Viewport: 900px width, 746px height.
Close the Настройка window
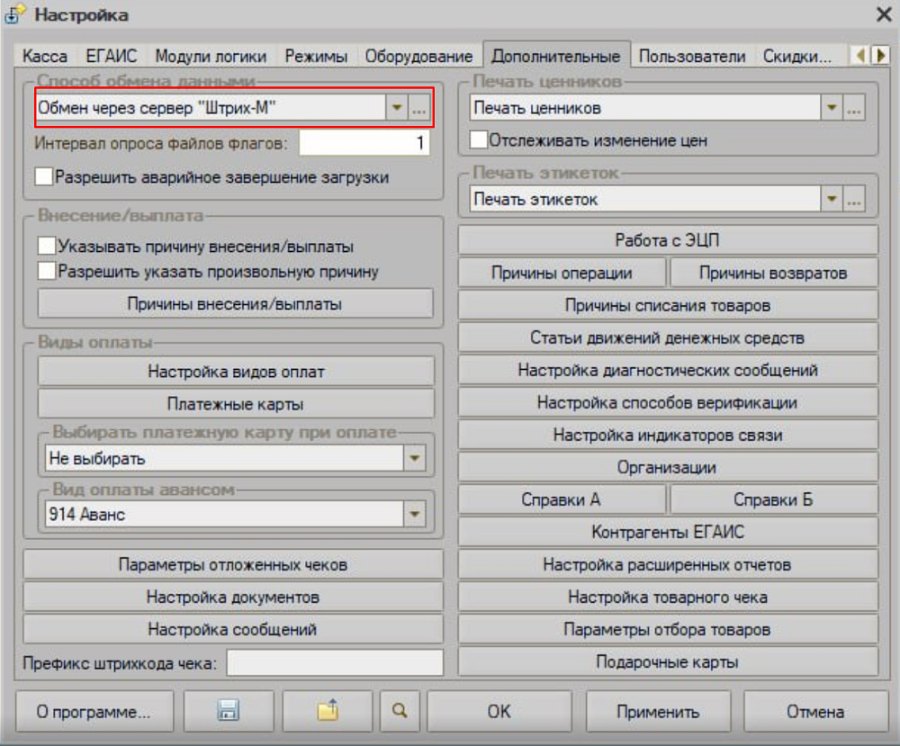[x=884, y=14]
